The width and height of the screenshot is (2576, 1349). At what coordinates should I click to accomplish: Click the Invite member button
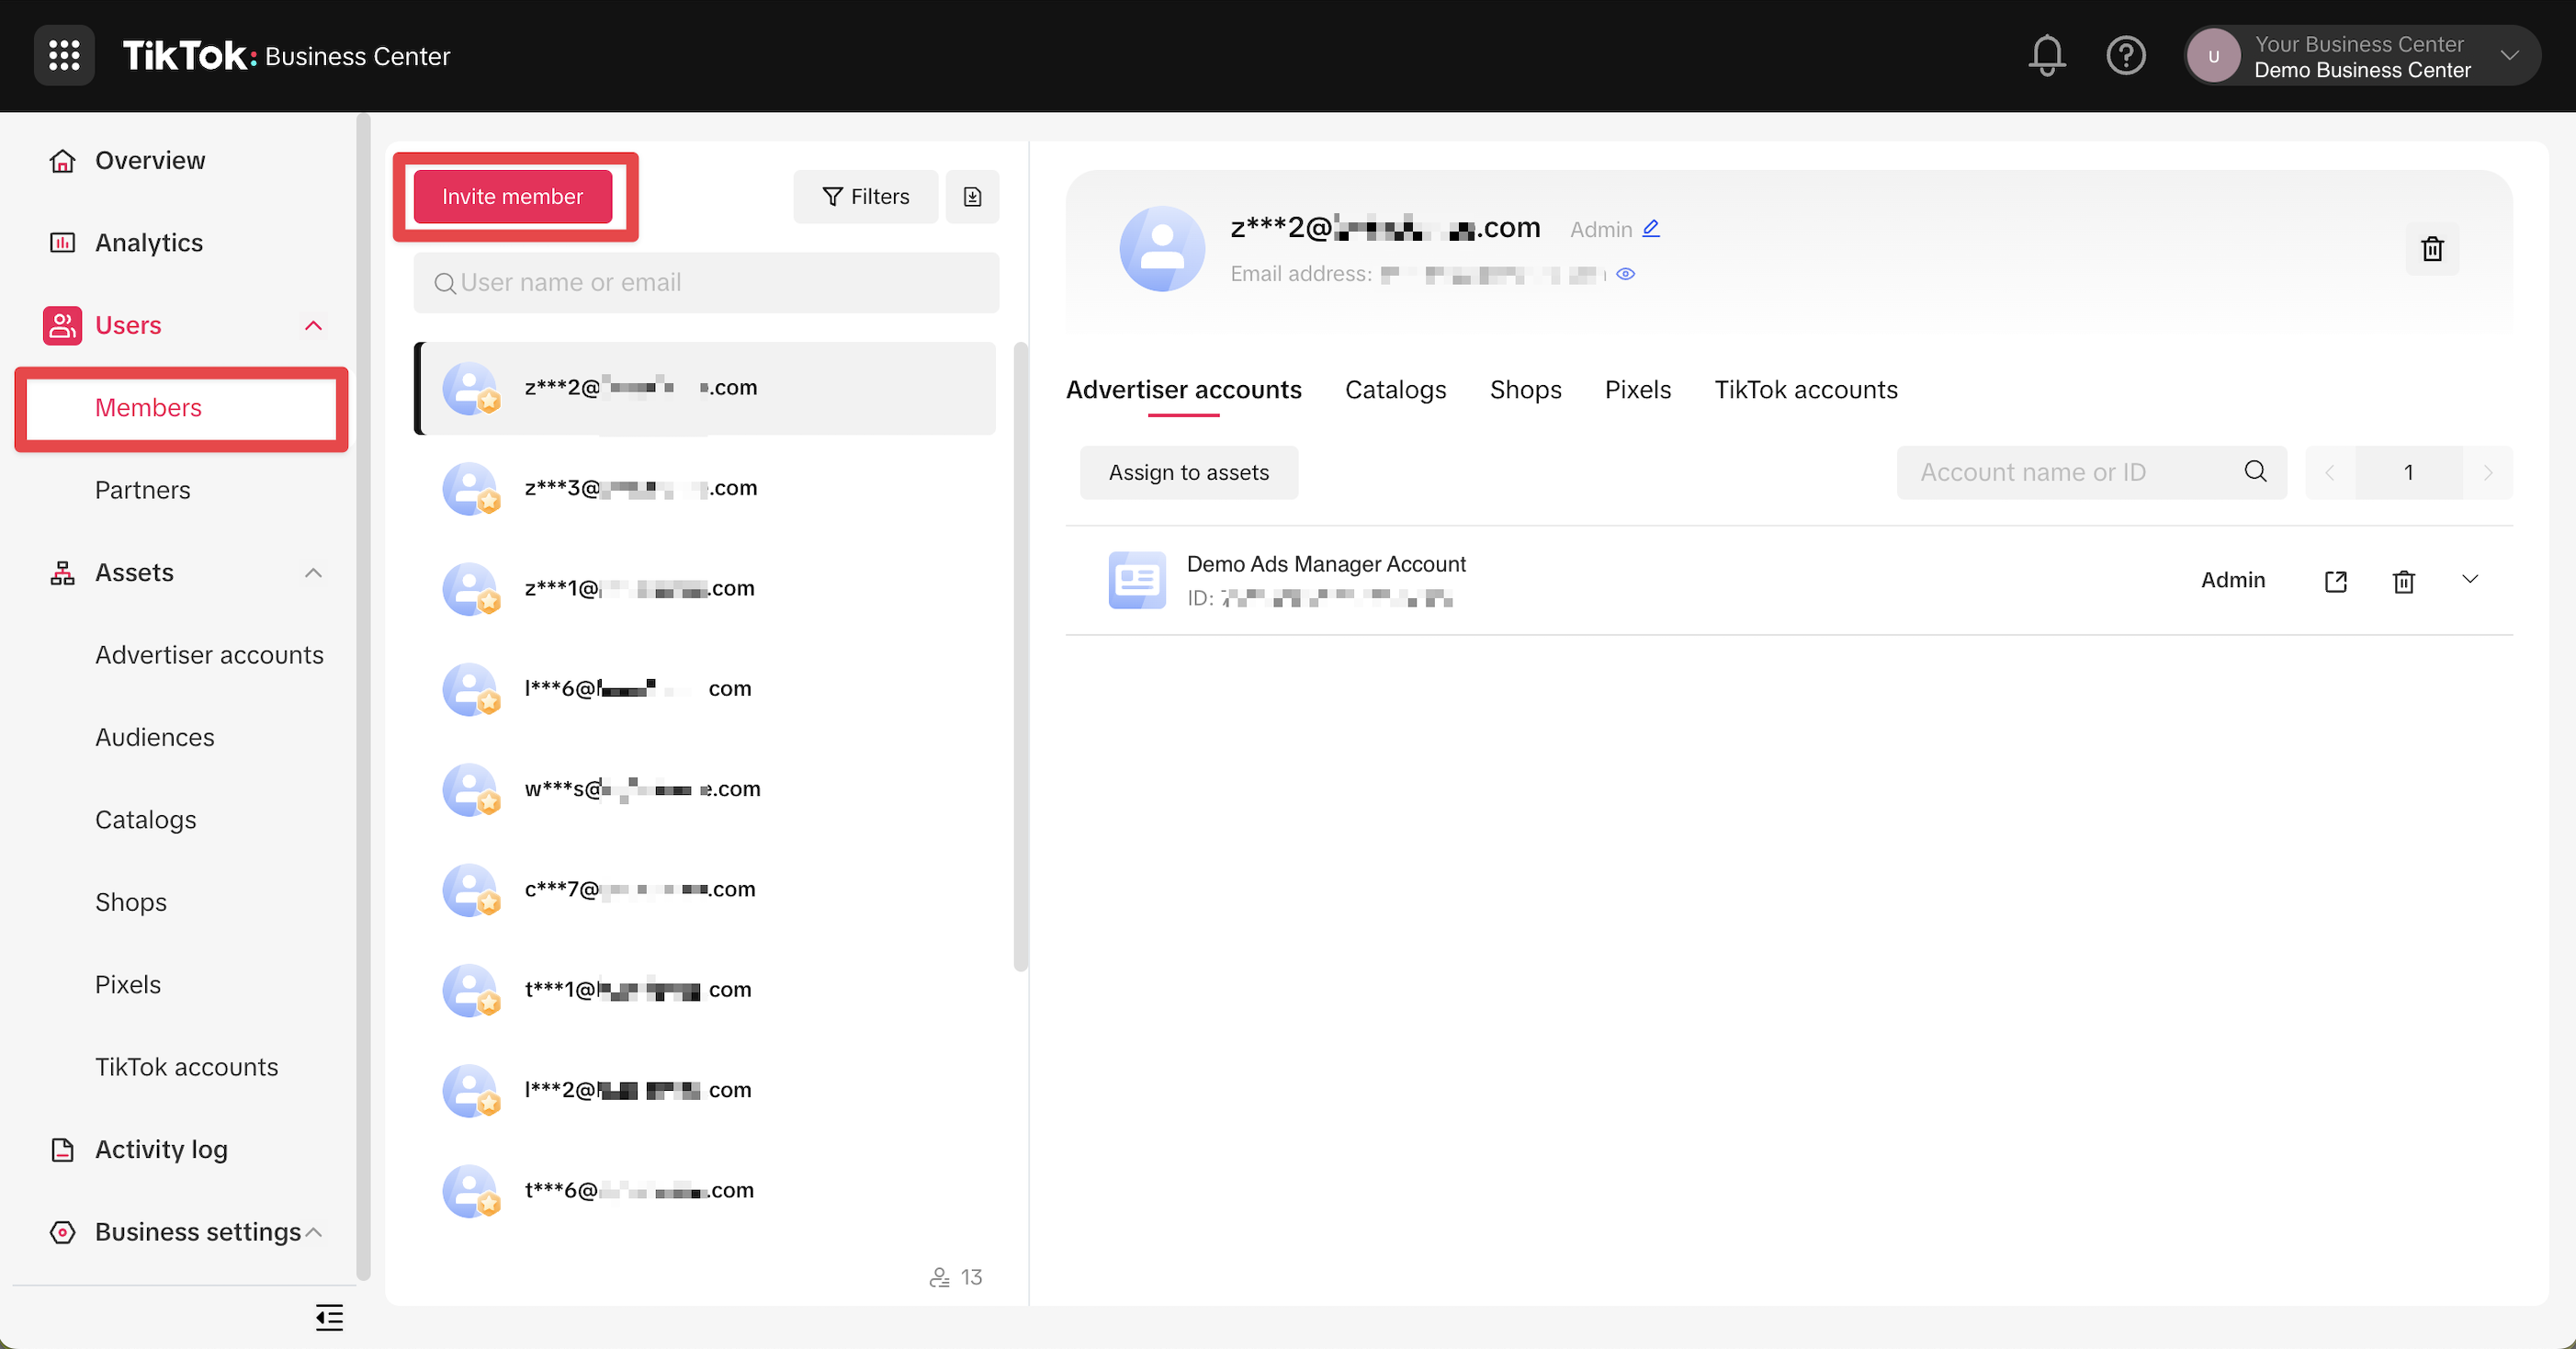point(512,196)
